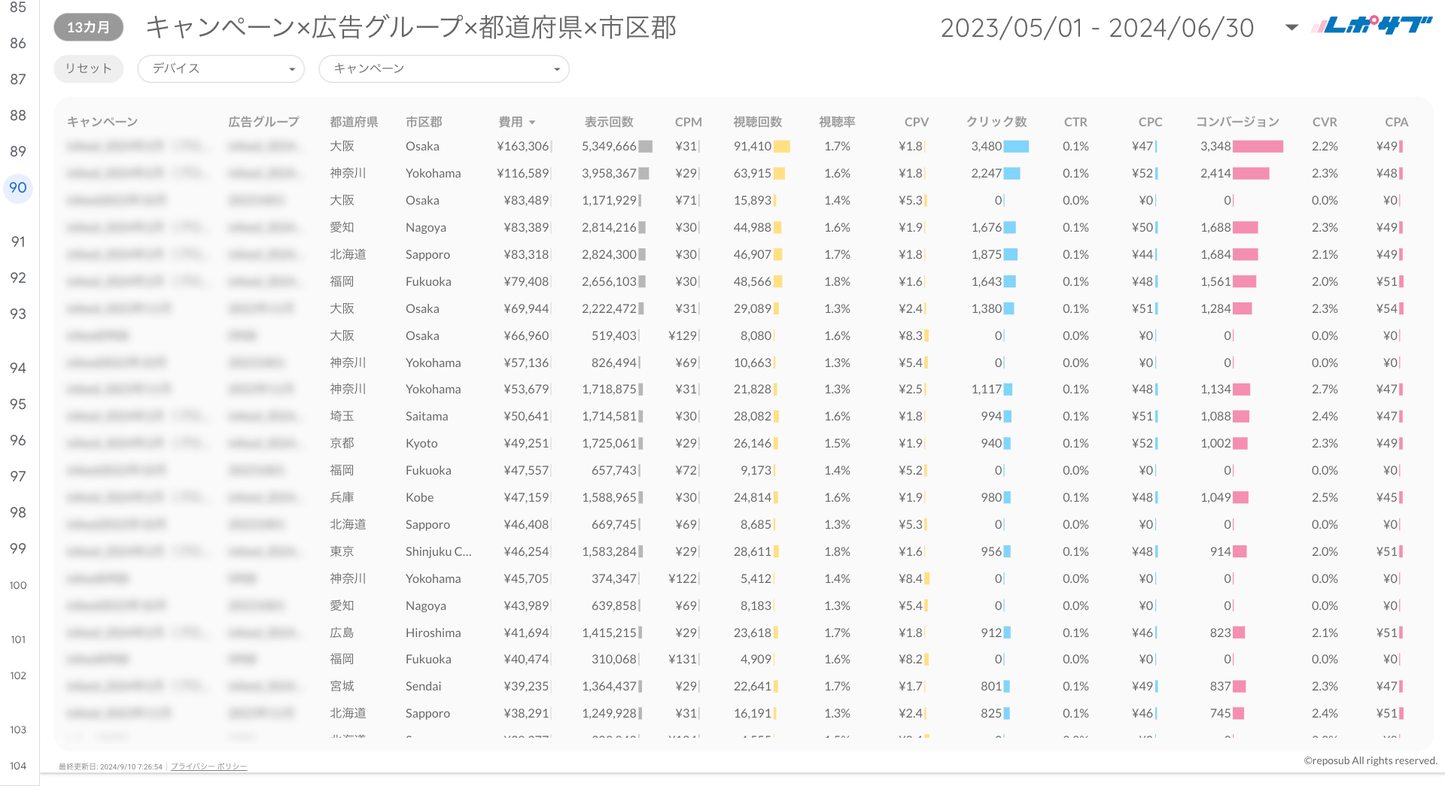Click the レポサブ logo
1445x786 pixels.
(1372, 26)
